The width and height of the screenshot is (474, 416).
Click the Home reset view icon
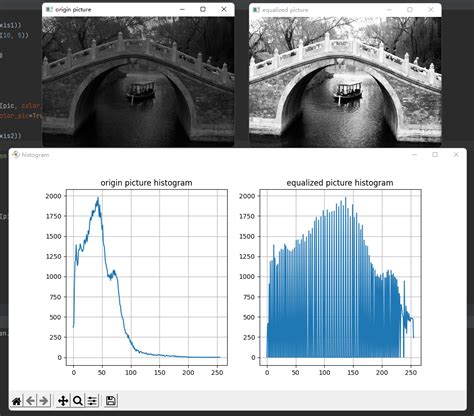coord(16,401)
